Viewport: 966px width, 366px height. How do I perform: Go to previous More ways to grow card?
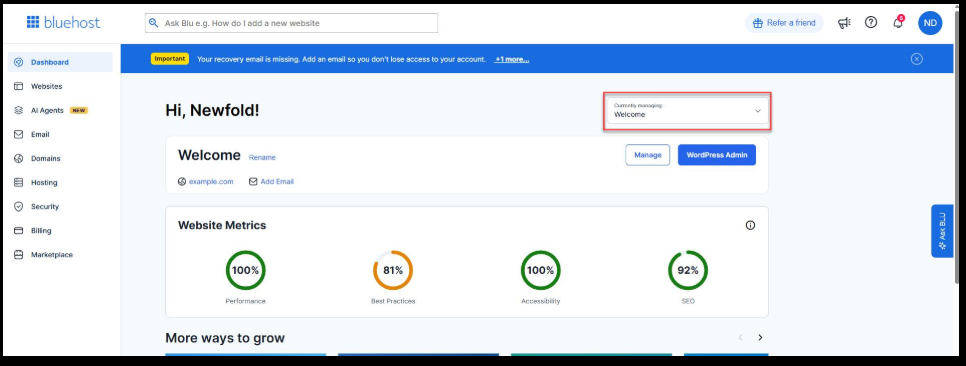pyautogui.click(x=741, y=338)
